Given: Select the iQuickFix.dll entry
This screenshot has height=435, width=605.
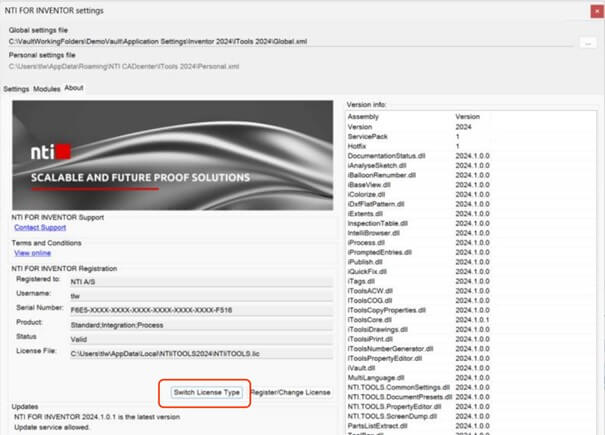Looking at the screenshot, I should (x=471, y=272).
